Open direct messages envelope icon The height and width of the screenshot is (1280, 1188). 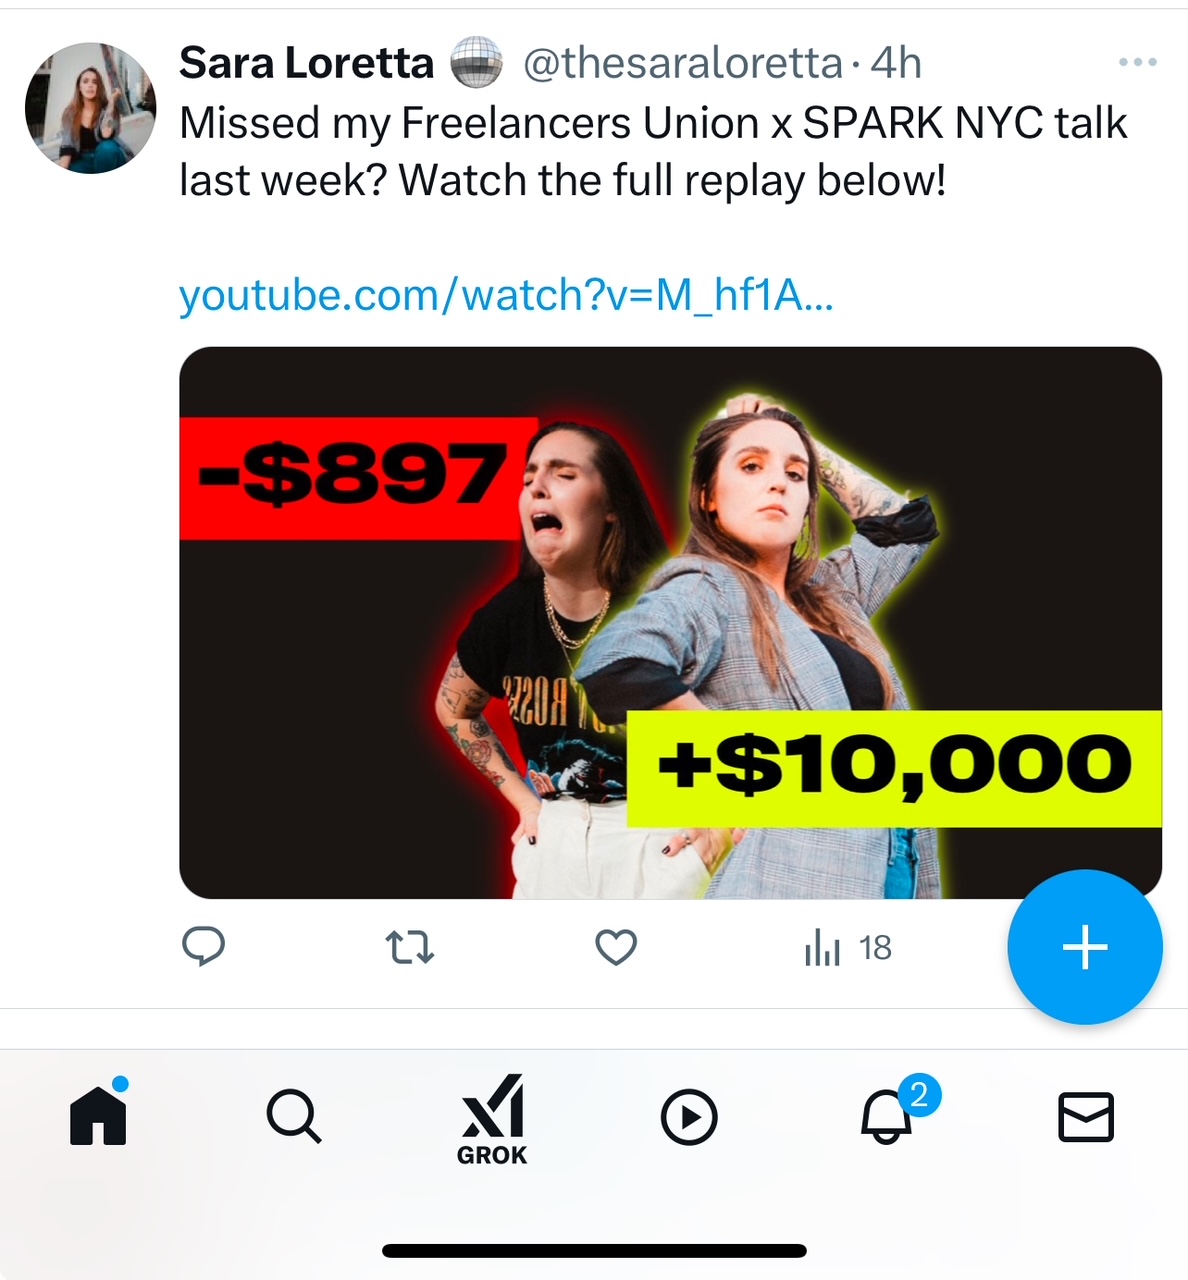(x=1086, y=1116)
